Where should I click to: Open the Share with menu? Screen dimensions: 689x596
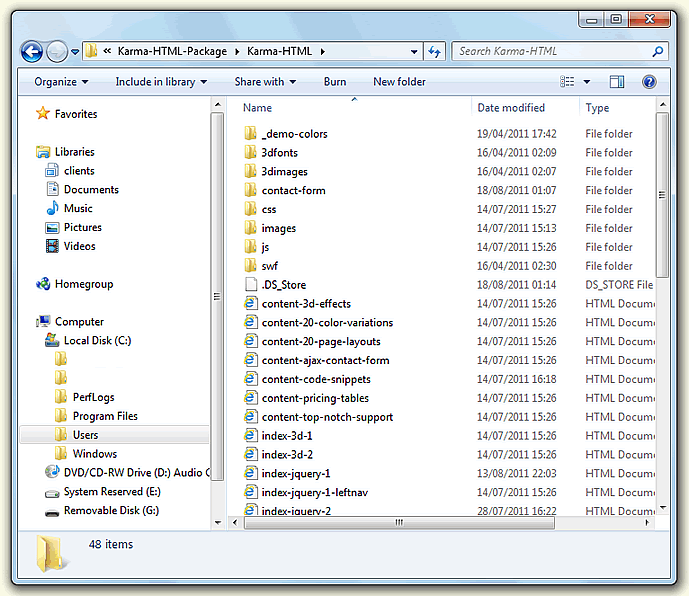click(x=265, y=82)
